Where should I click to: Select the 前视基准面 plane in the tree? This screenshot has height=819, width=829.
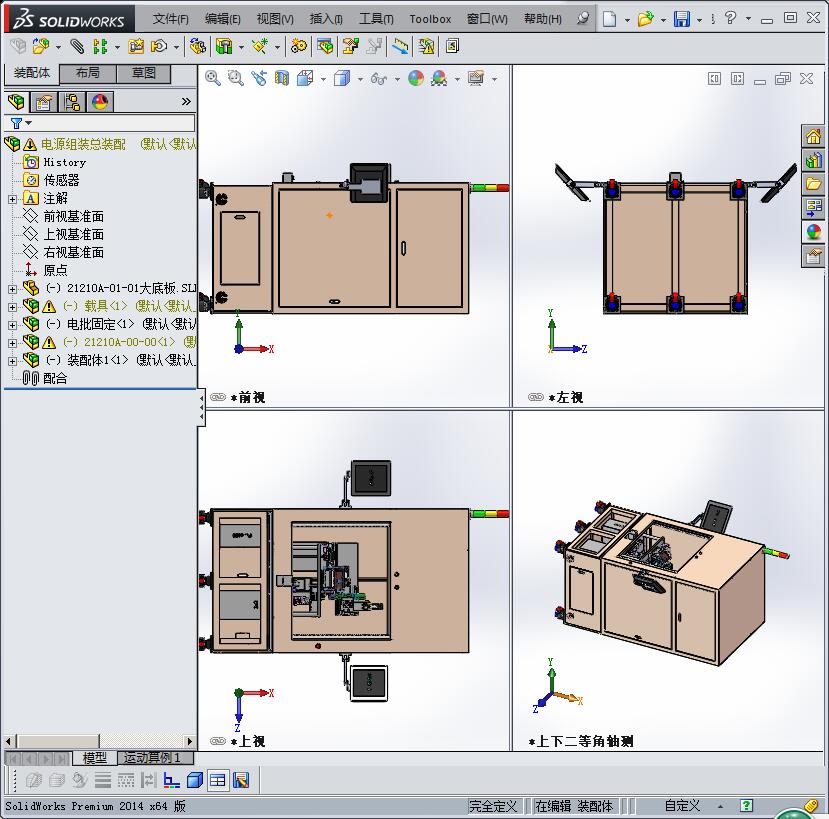(x=73, y=216)
